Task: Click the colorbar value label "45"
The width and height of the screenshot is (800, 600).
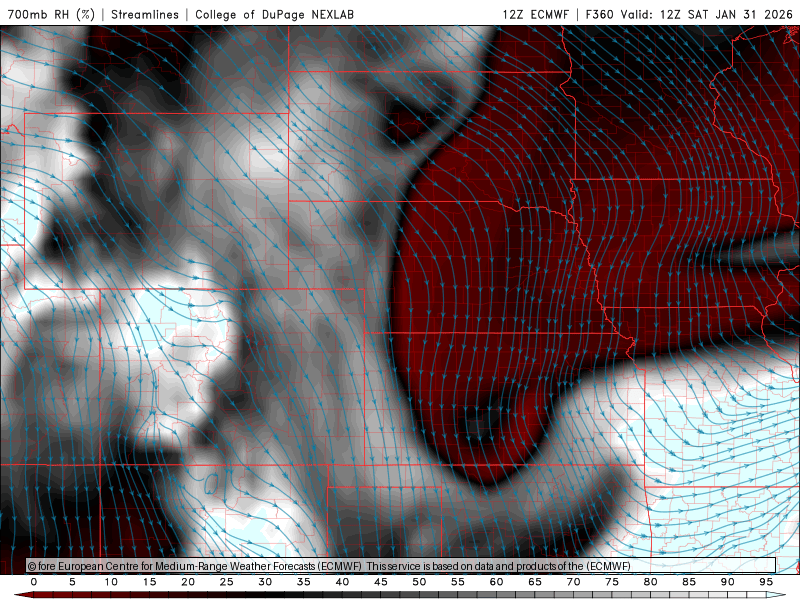Action: click(x=381, y=582)
